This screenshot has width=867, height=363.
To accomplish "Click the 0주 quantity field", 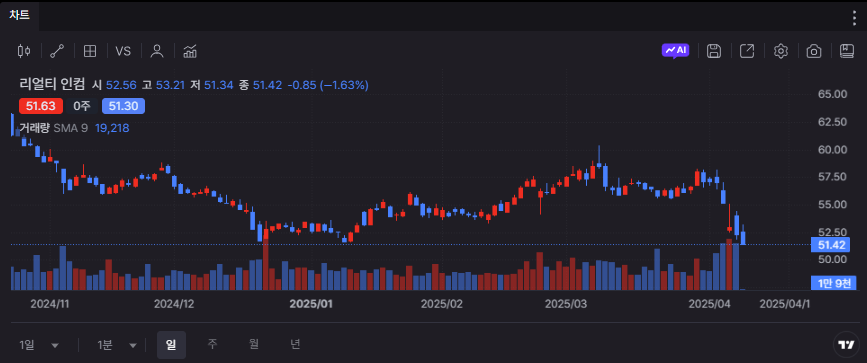I will [82, 106].
